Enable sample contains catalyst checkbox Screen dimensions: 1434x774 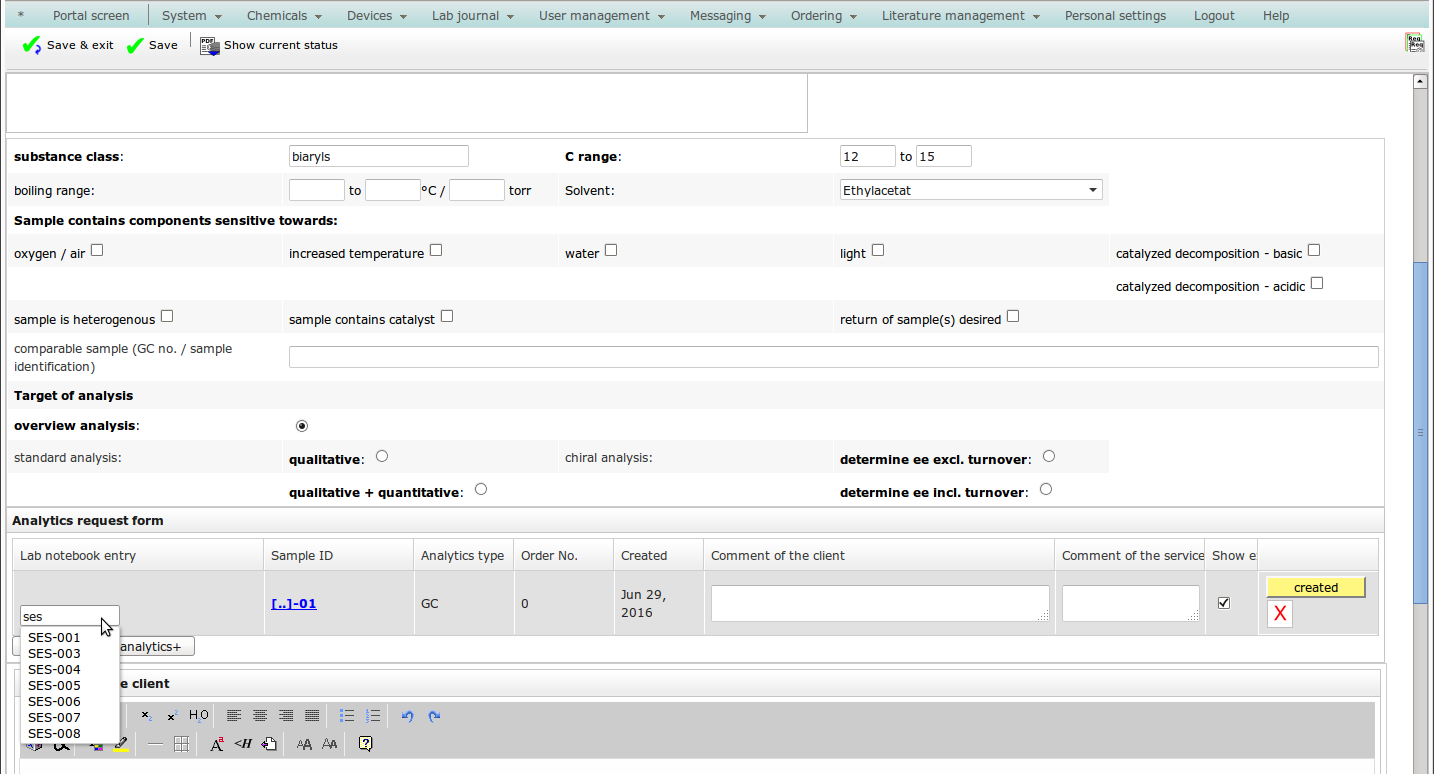(447, 316)
